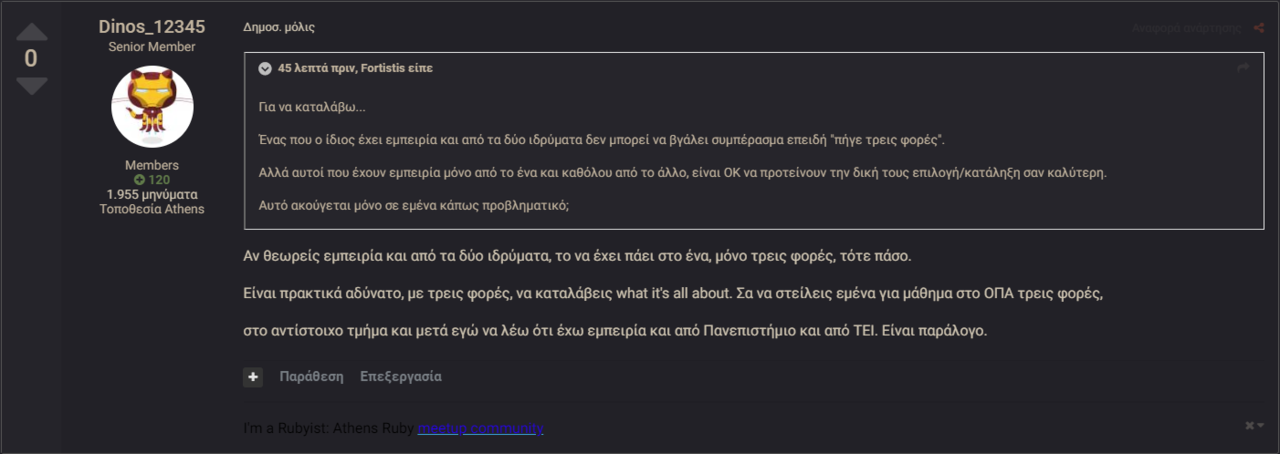Image resolution: width=1280 pixels, height=454 pixels.
Task: Toggle multi-quote with the plus button
Action: (x=252, y=377)
